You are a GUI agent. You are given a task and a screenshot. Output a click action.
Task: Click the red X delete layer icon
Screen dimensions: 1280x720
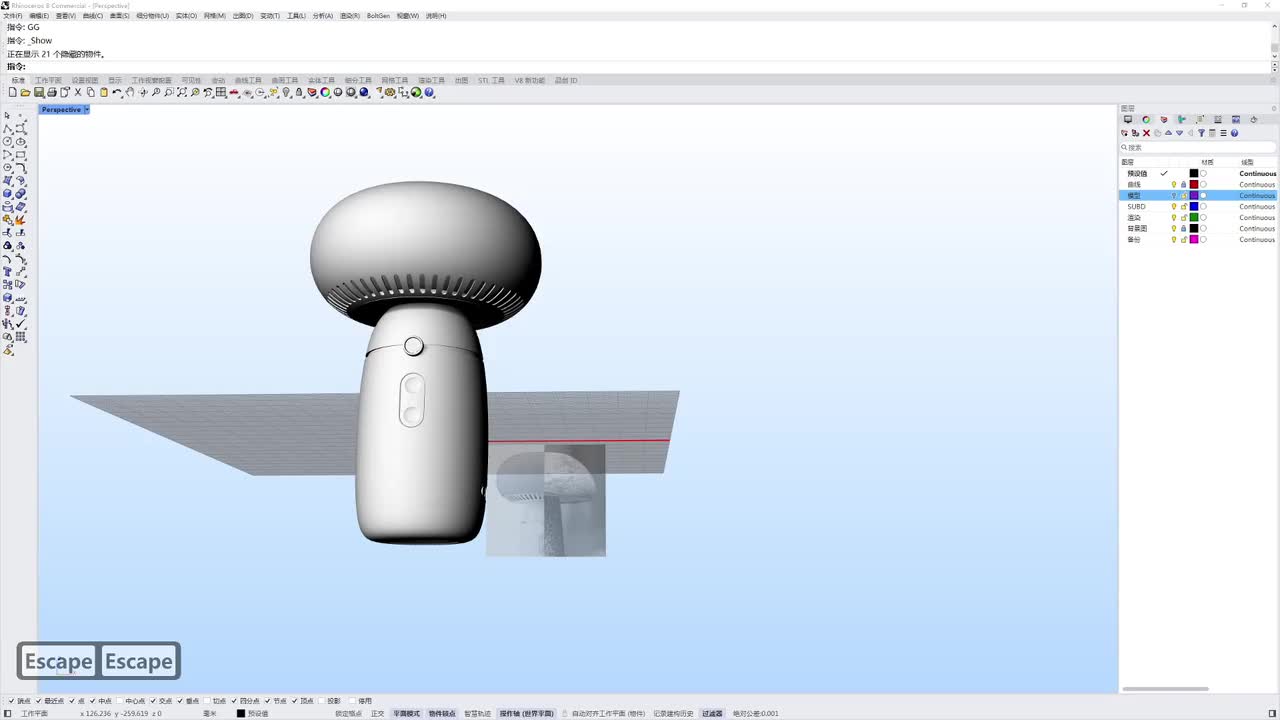point(1146,133)
